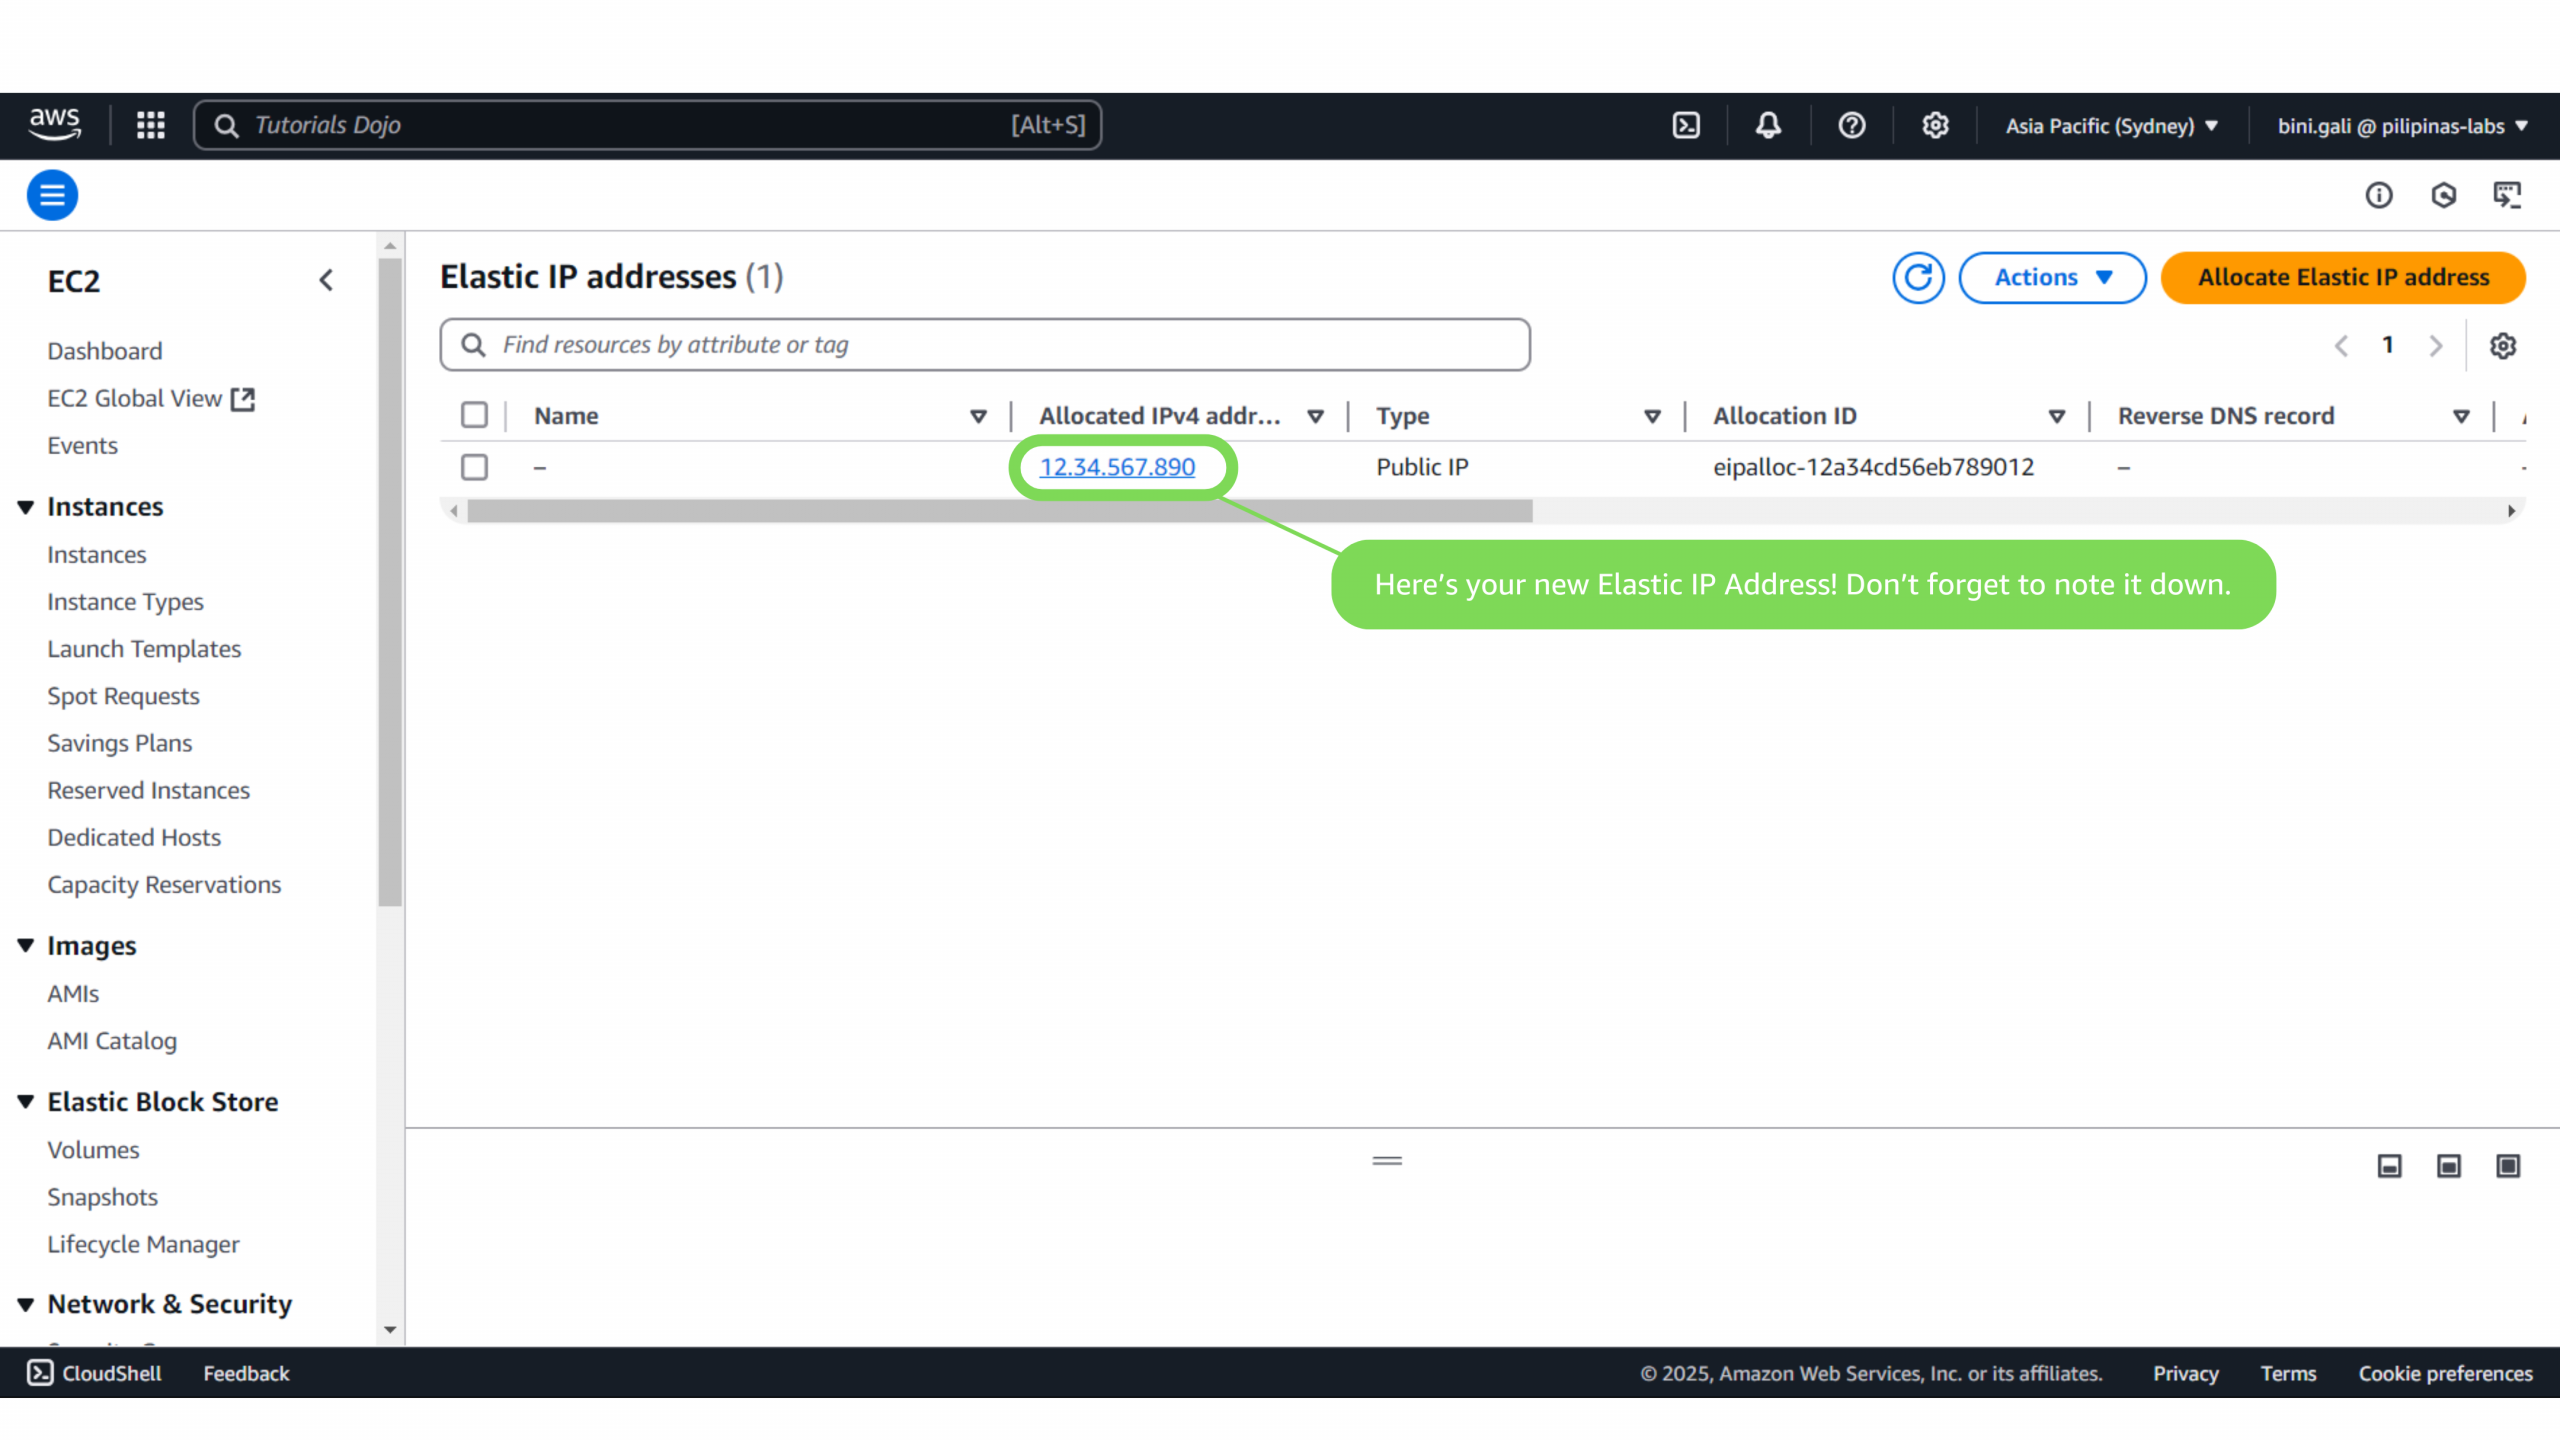
Task: Click the refresh Elastic IP list icon
Action: 1917,277
